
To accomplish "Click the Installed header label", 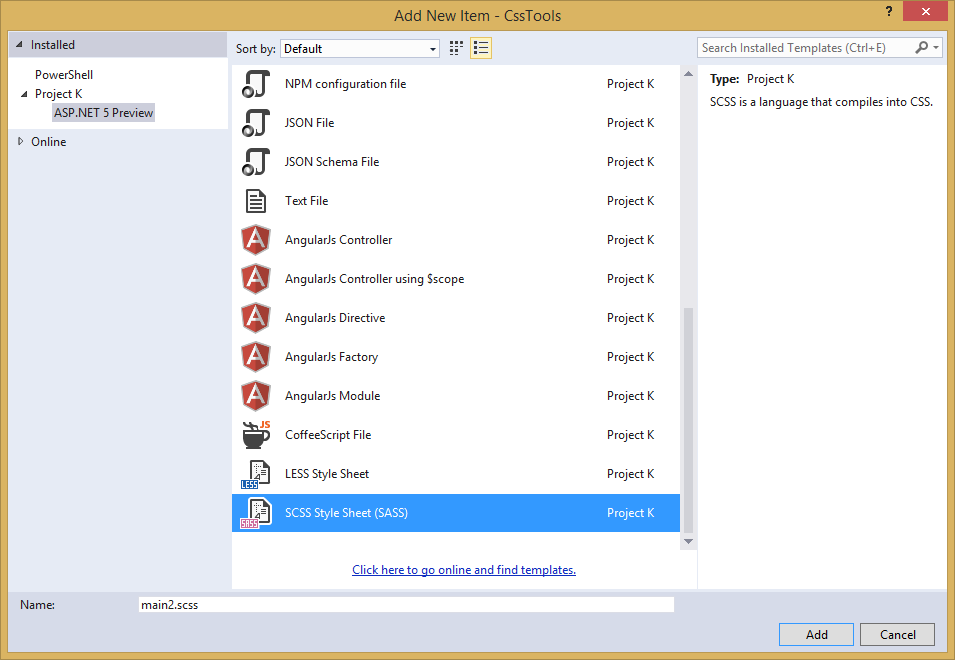I will 53,44.
